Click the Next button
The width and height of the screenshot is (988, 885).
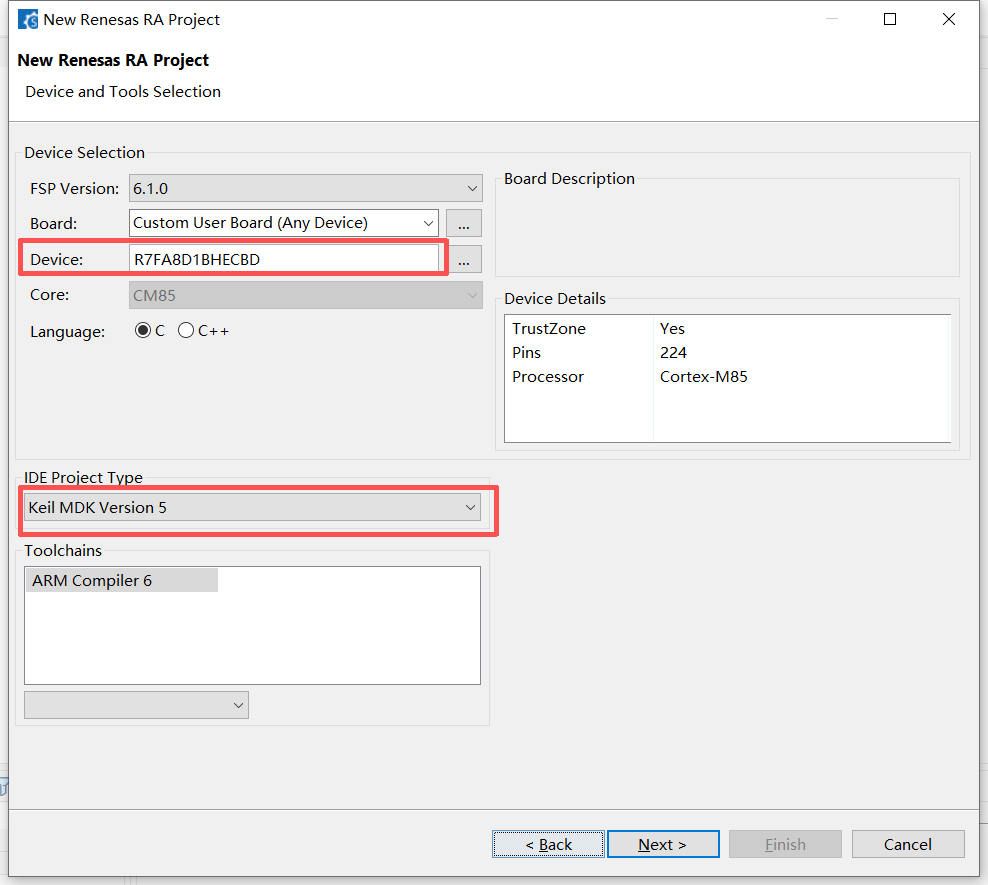point(663,844)
